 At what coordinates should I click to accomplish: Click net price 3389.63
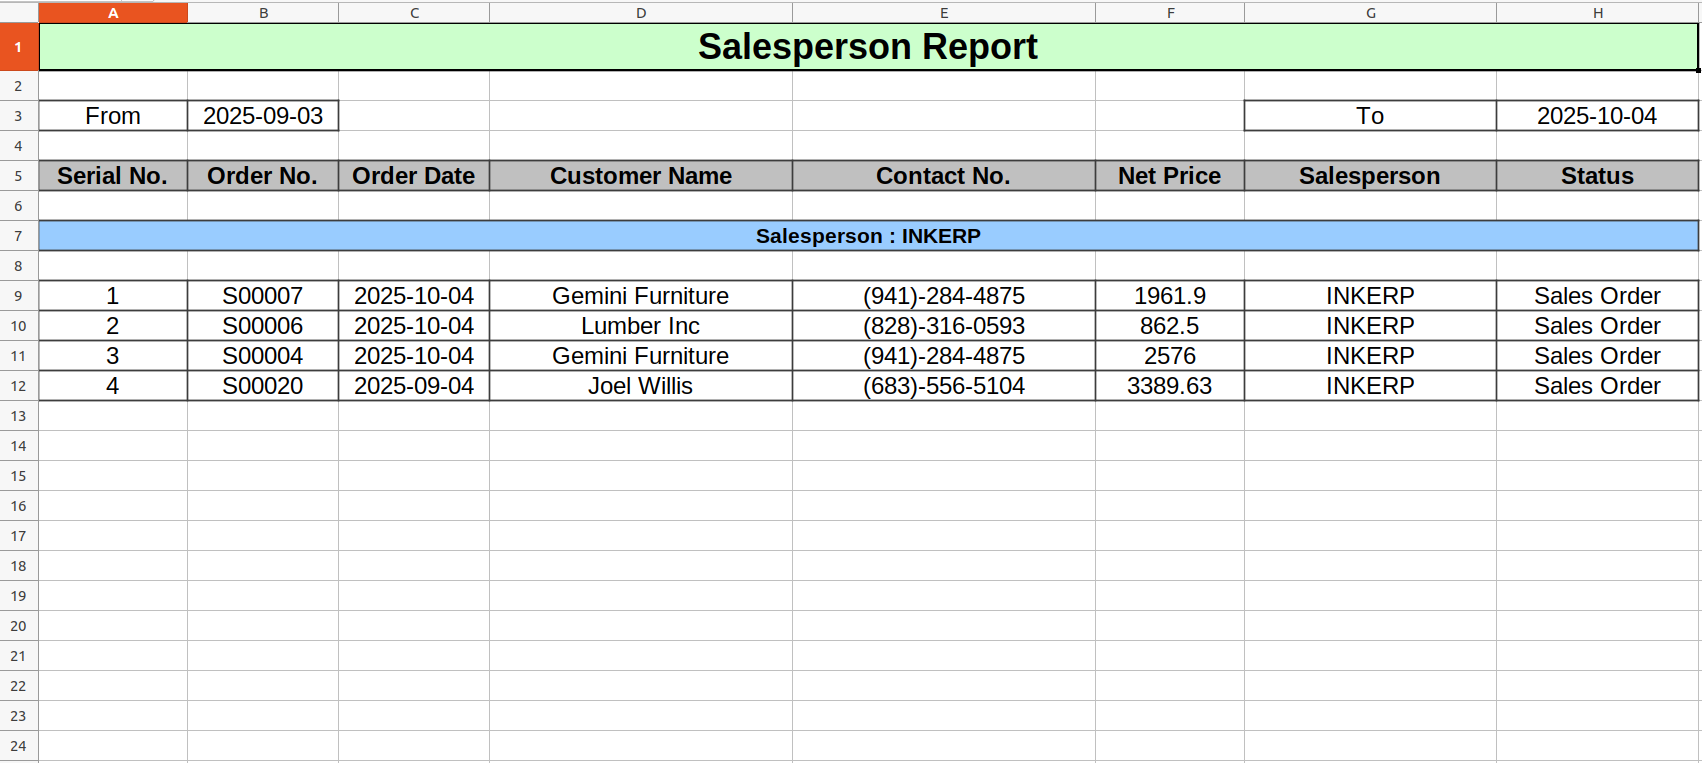coord(1170,386)
